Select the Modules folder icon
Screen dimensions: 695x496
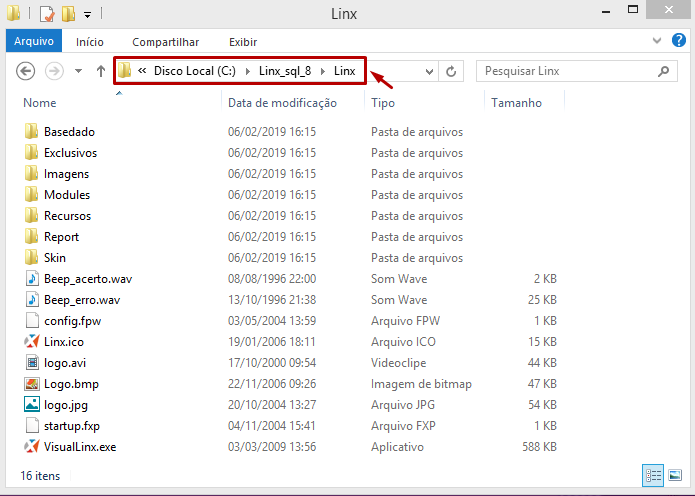31,194
